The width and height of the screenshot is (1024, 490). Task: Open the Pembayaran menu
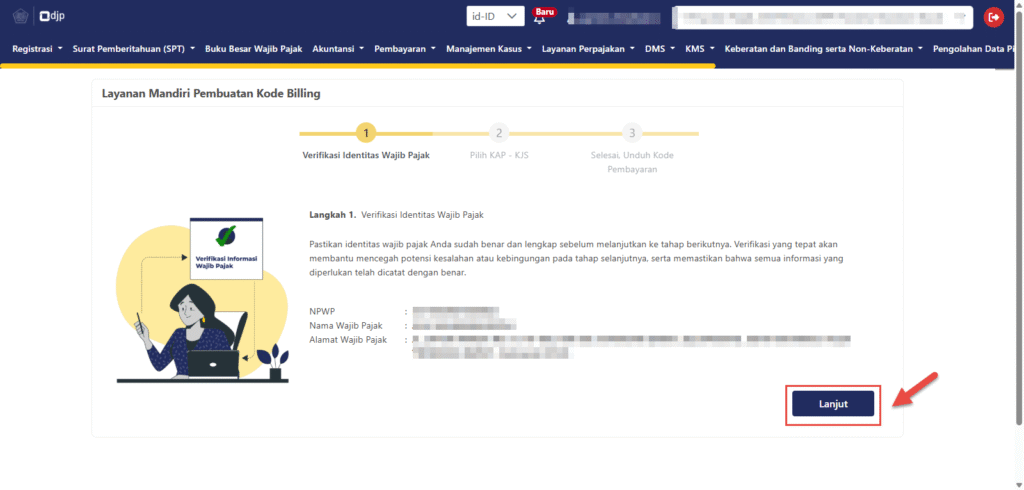[405, 48]
